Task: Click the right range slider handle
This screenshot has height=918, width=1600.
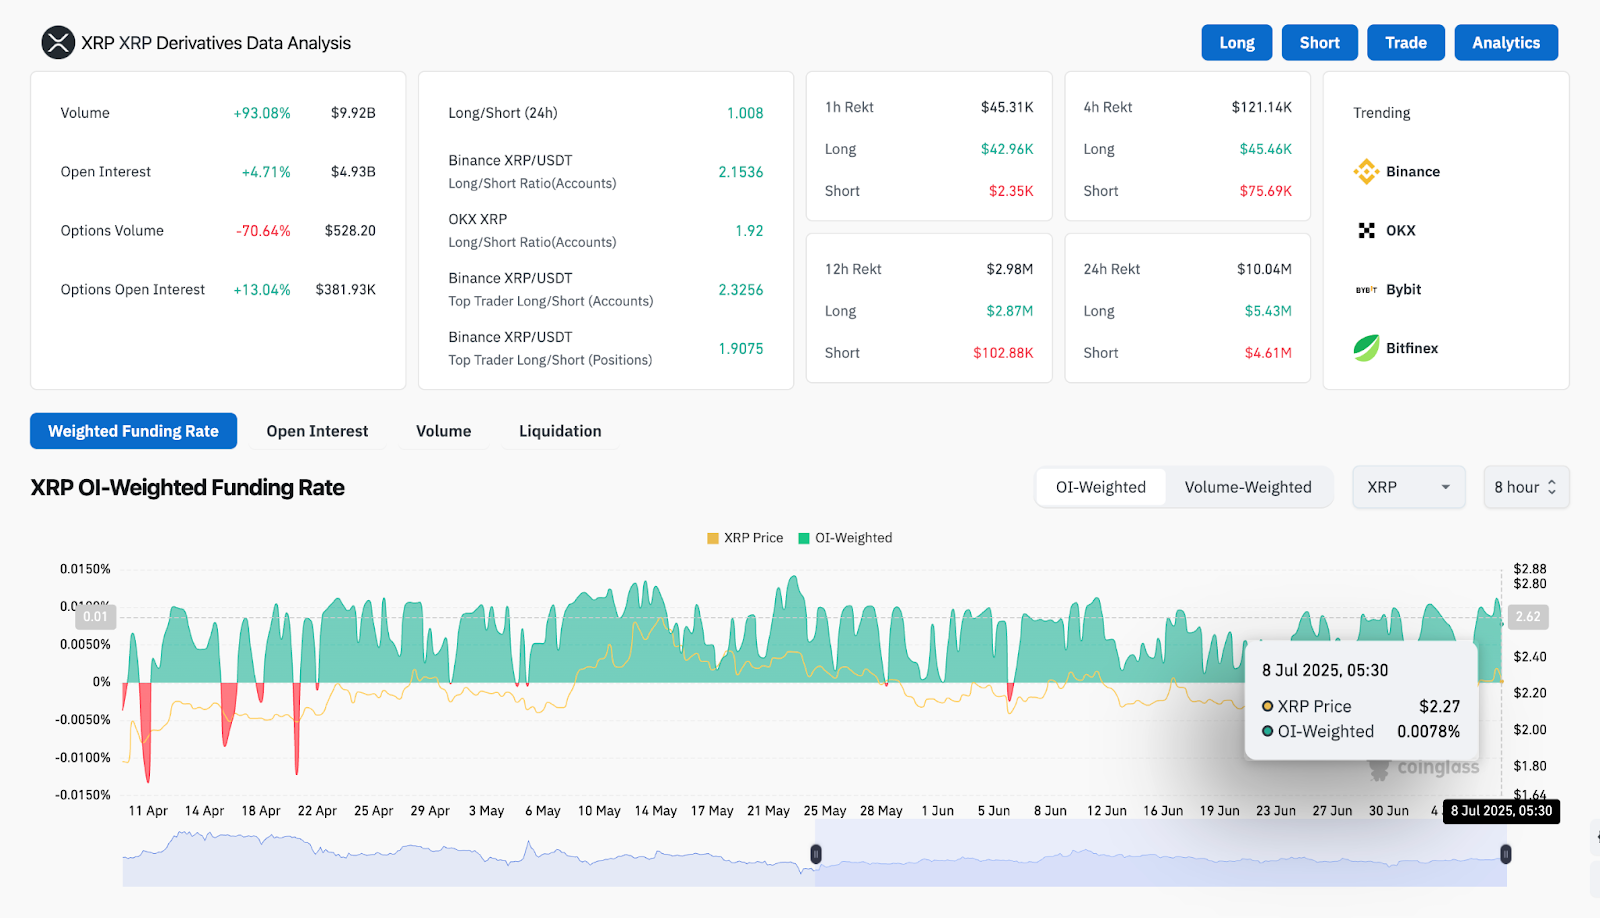Action: (1505, 854)
